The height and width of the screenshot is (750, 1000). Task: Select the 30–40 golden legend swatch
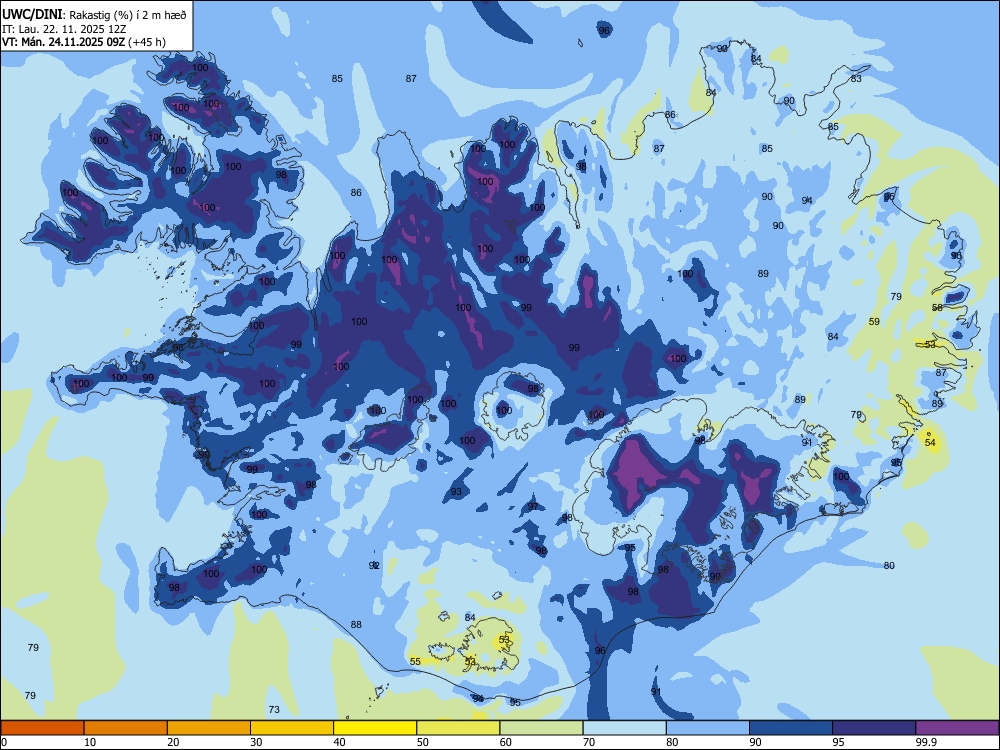point(292,728)
